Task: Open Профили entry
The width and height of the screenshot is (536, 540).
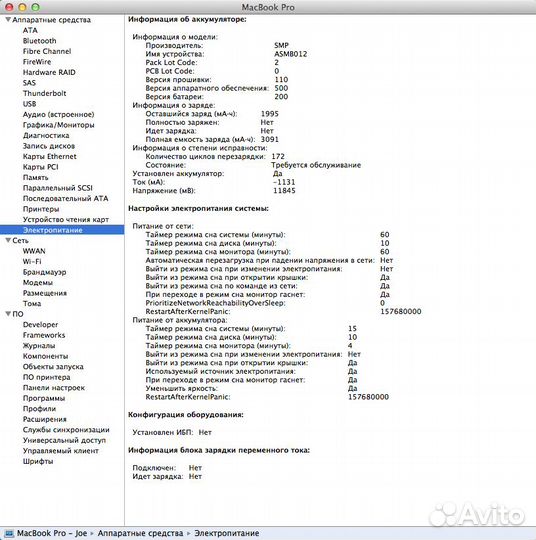Action: click(39, 408)
